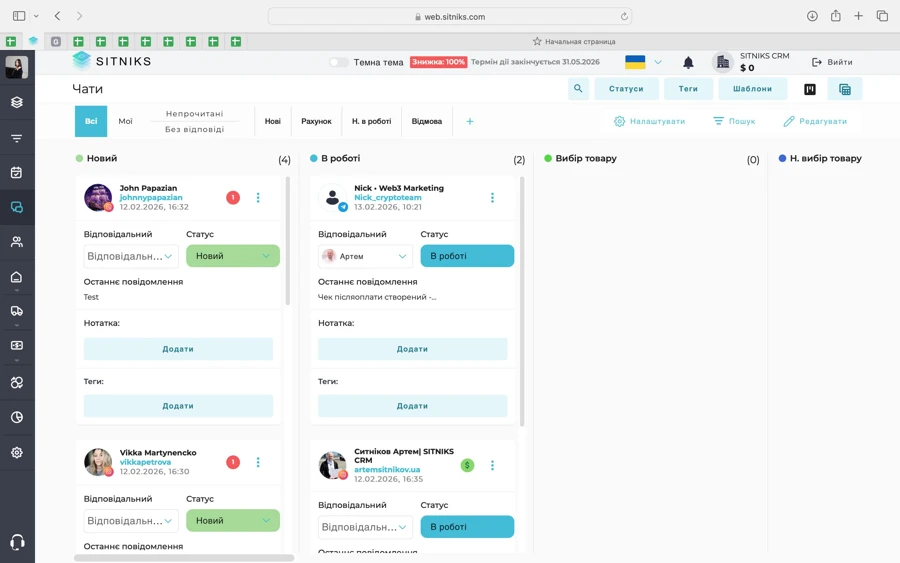The image size is (900, 563).
Task: Open the Nick_cryptoteam profile link
Action: (x=387, y=197)
